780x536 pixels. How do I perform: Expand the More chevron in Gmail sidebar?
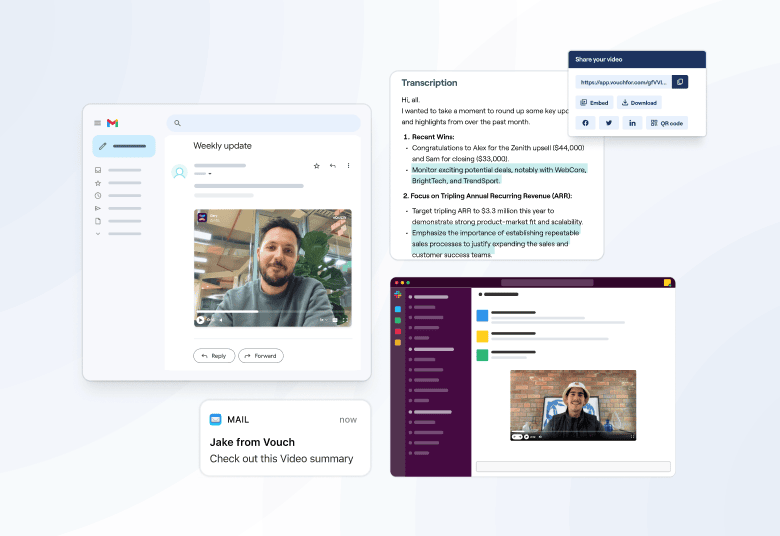coord(98,233)
